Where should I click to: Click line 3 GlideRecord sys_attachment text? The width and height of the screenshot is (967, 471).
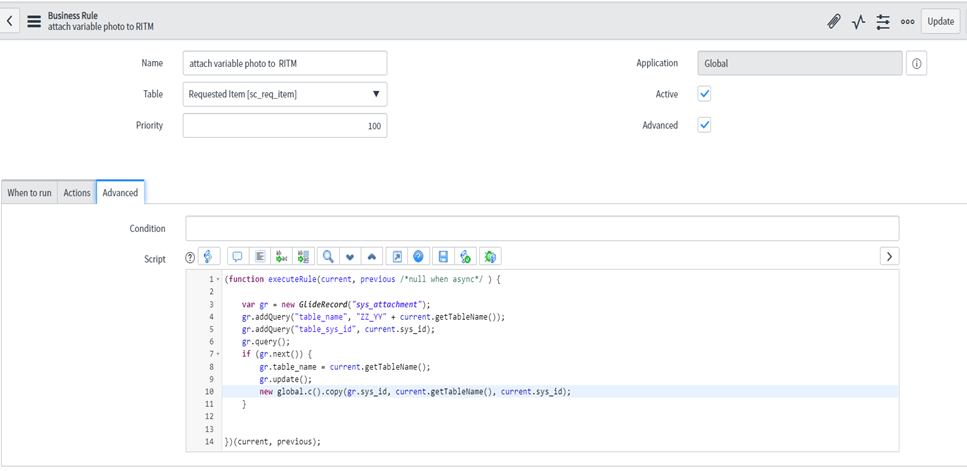(335, 304)
